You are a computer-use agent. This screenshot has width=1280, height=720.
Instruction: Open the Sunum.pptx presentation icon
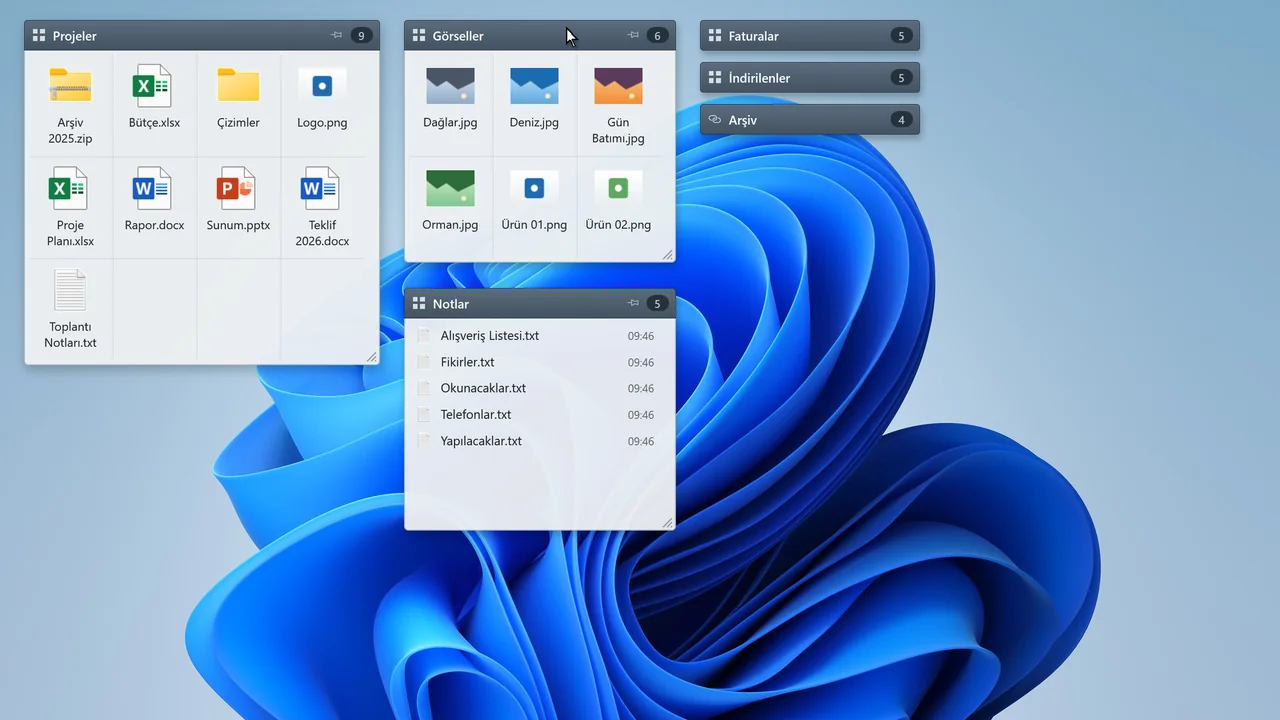[238, 188]
